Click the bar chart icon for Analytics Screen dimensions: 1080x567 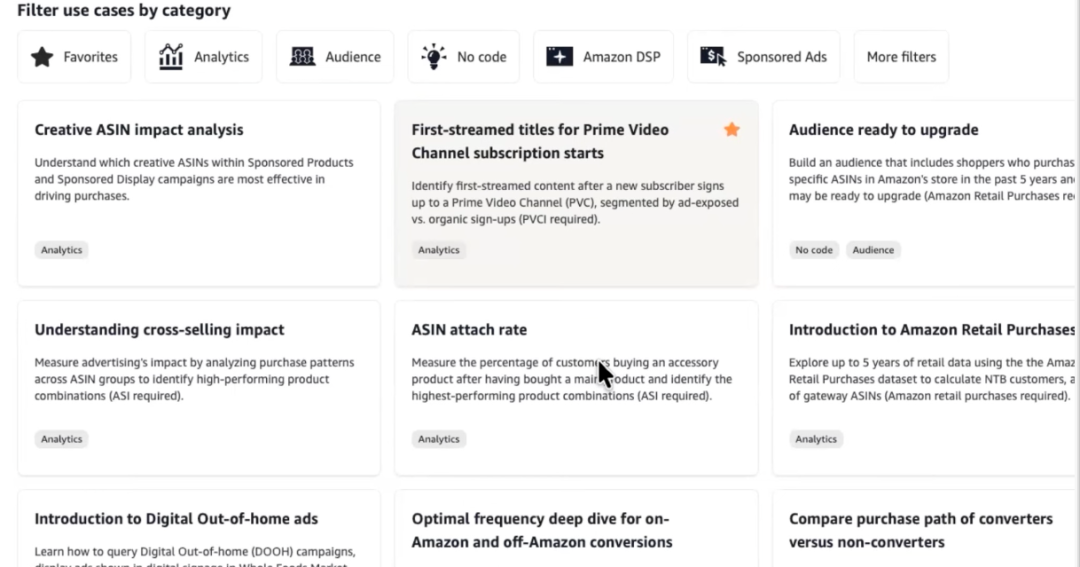(x=171, y=57)
